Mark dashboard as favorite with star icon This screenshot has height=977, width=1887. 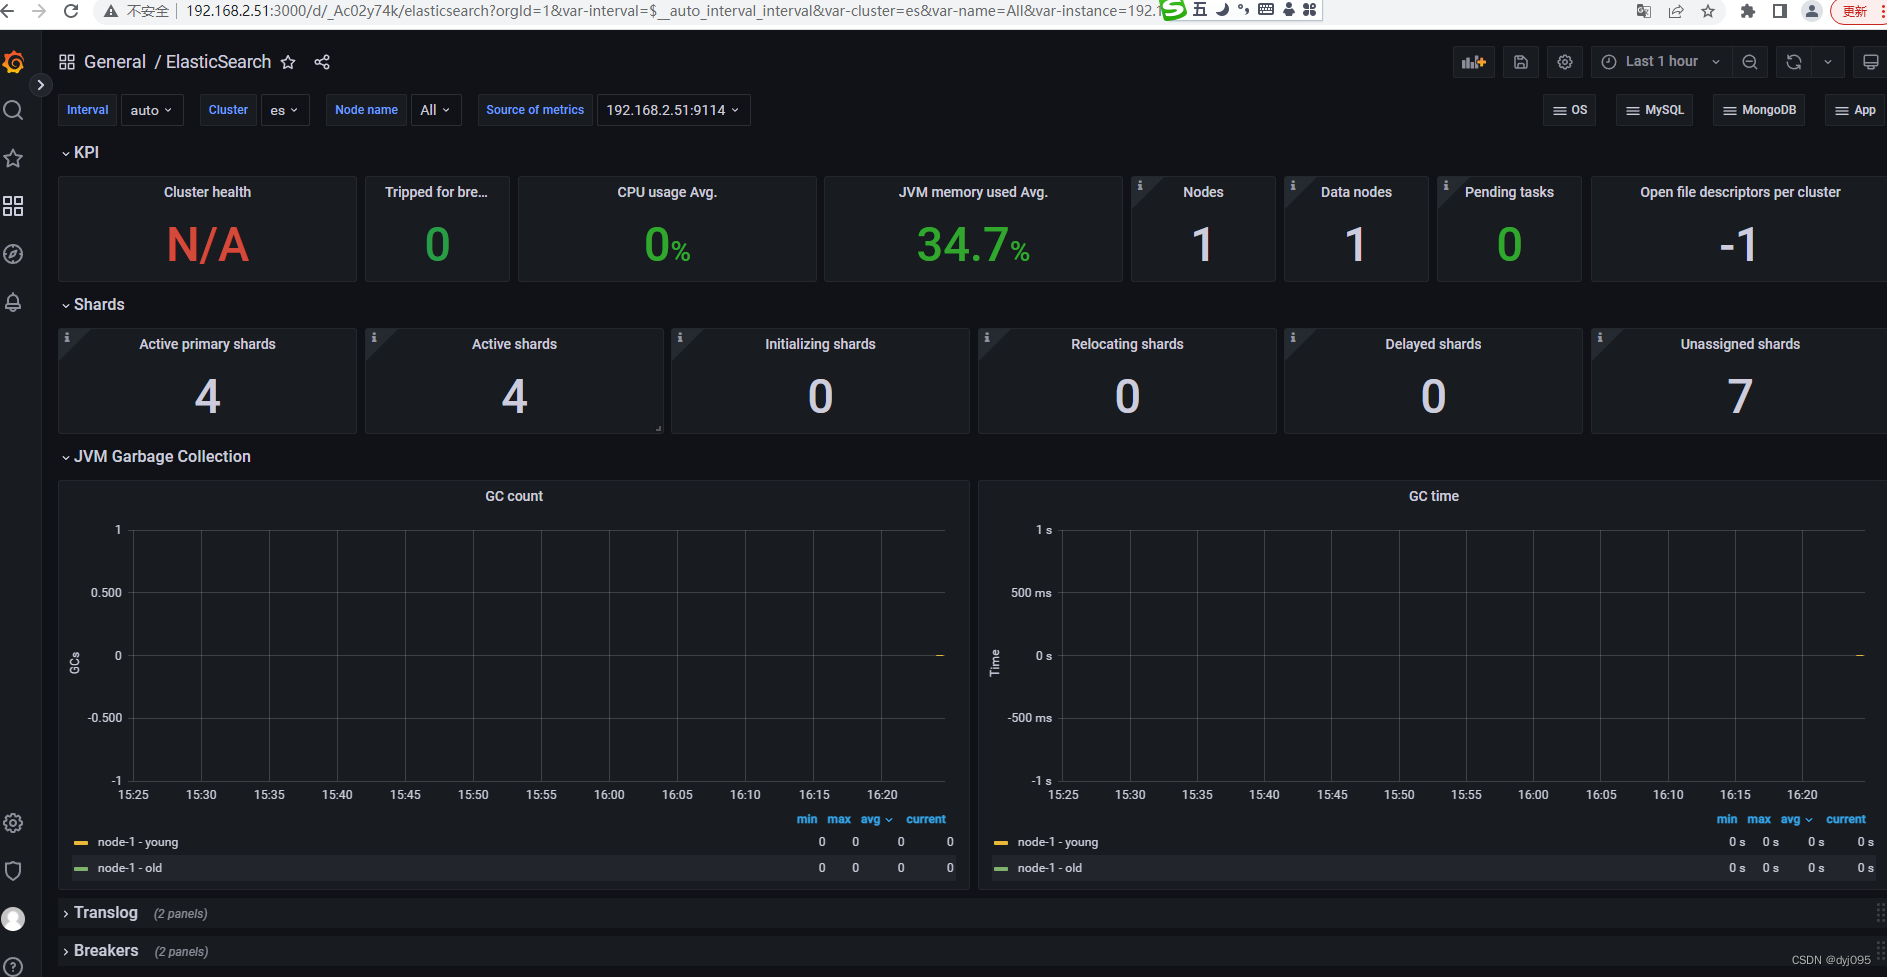288,62
